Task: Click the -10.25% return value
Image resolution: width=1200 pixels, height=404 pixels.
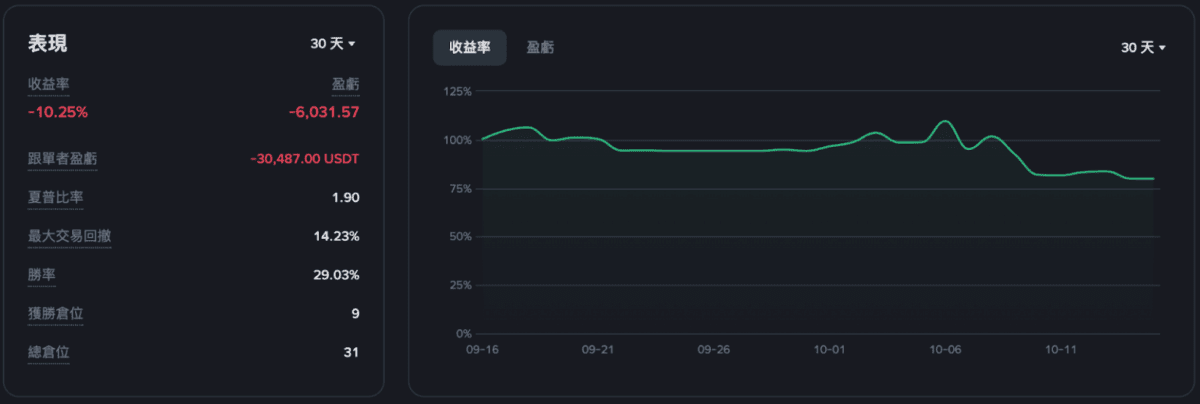Action: [x=58, y=112]
